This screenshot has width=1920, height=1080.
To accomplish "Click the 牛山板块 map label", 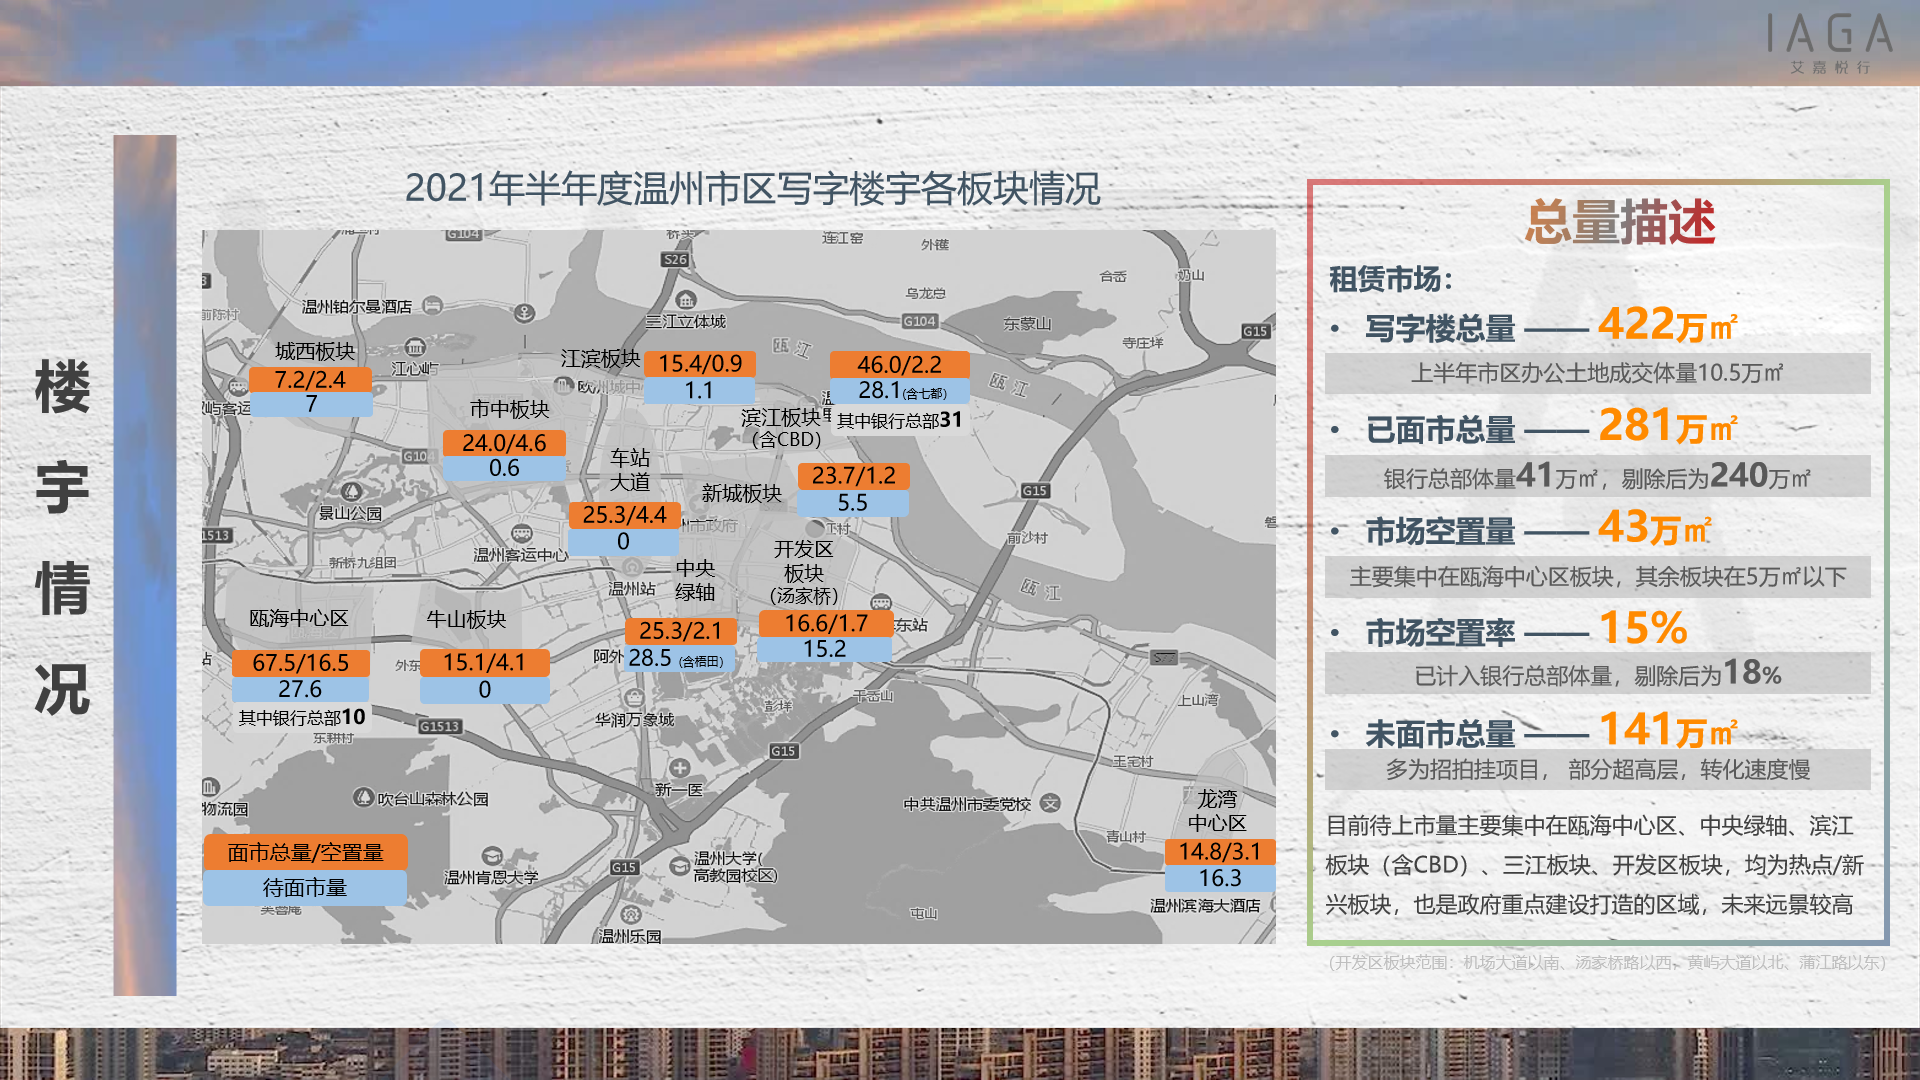I will click(x=466, y=619).
